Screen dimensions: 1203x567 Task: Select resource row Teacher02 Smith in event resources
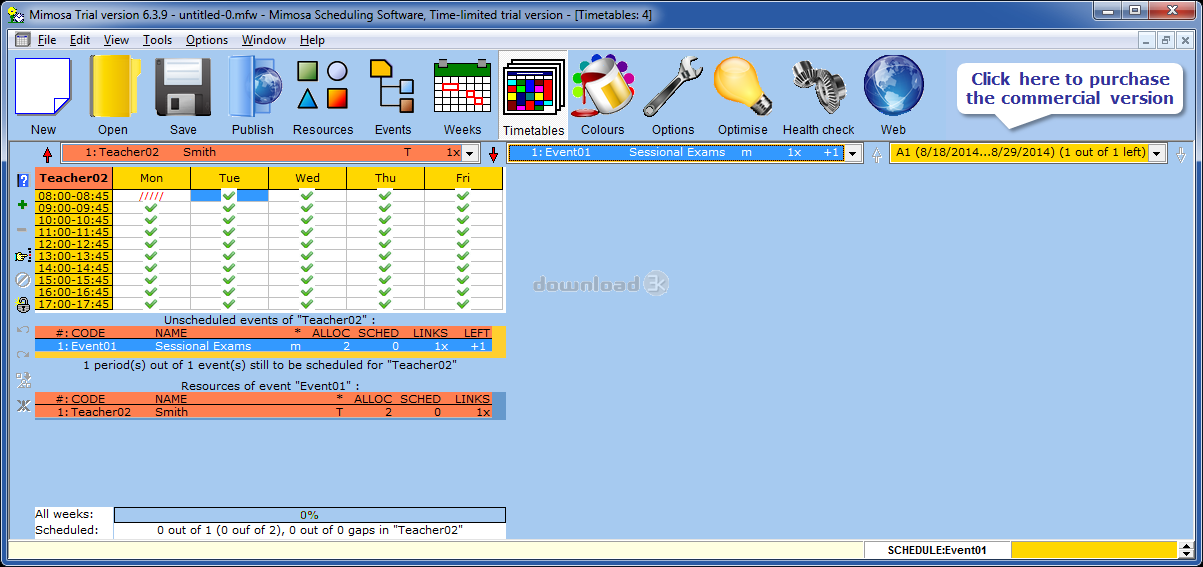[x=263, y=412]
